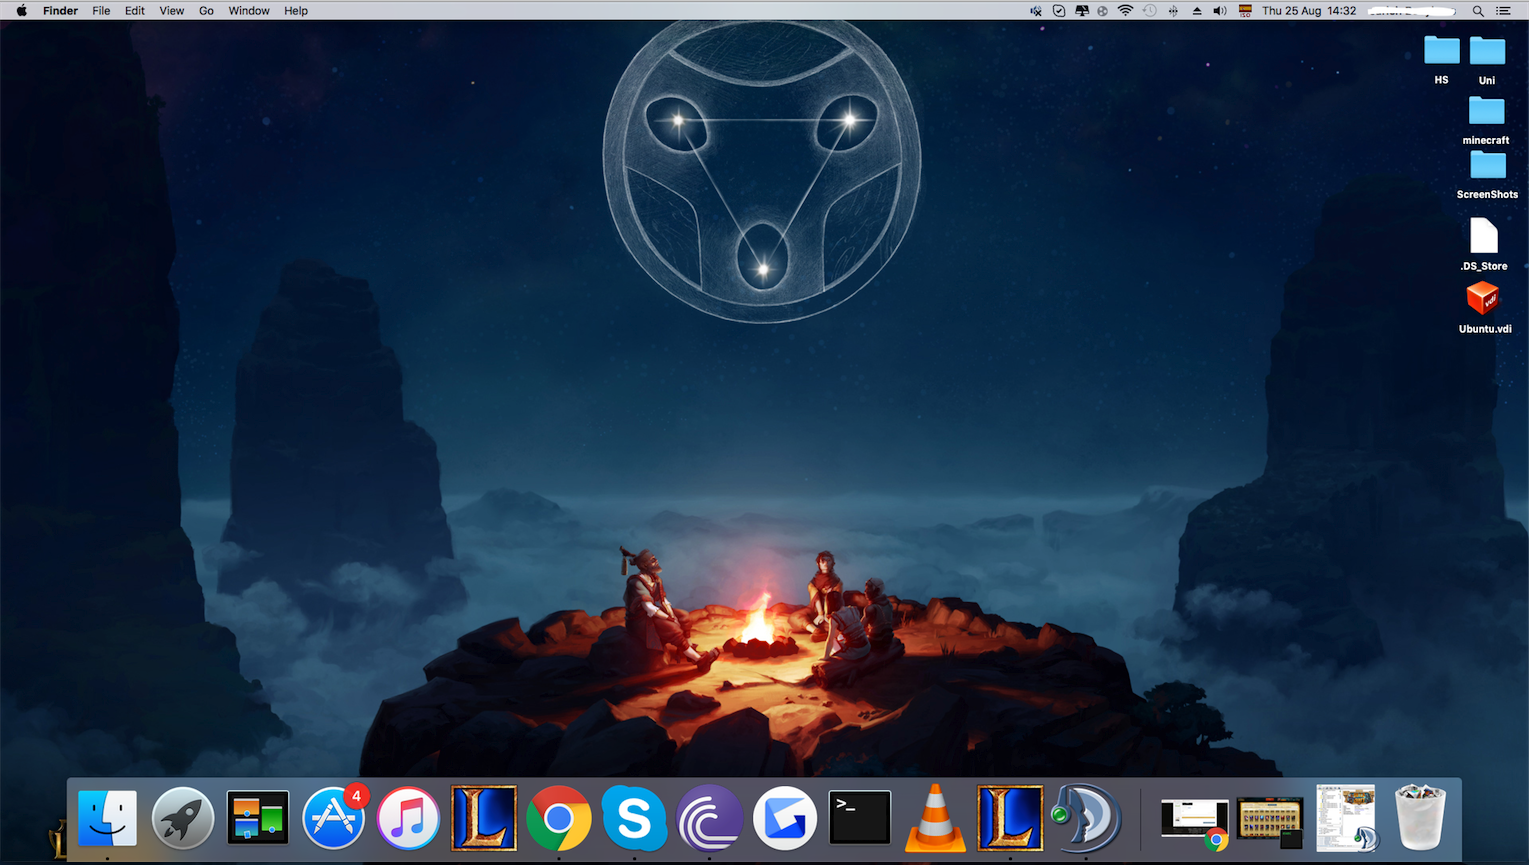
Task: Open the Help menu
Action: 296,11
